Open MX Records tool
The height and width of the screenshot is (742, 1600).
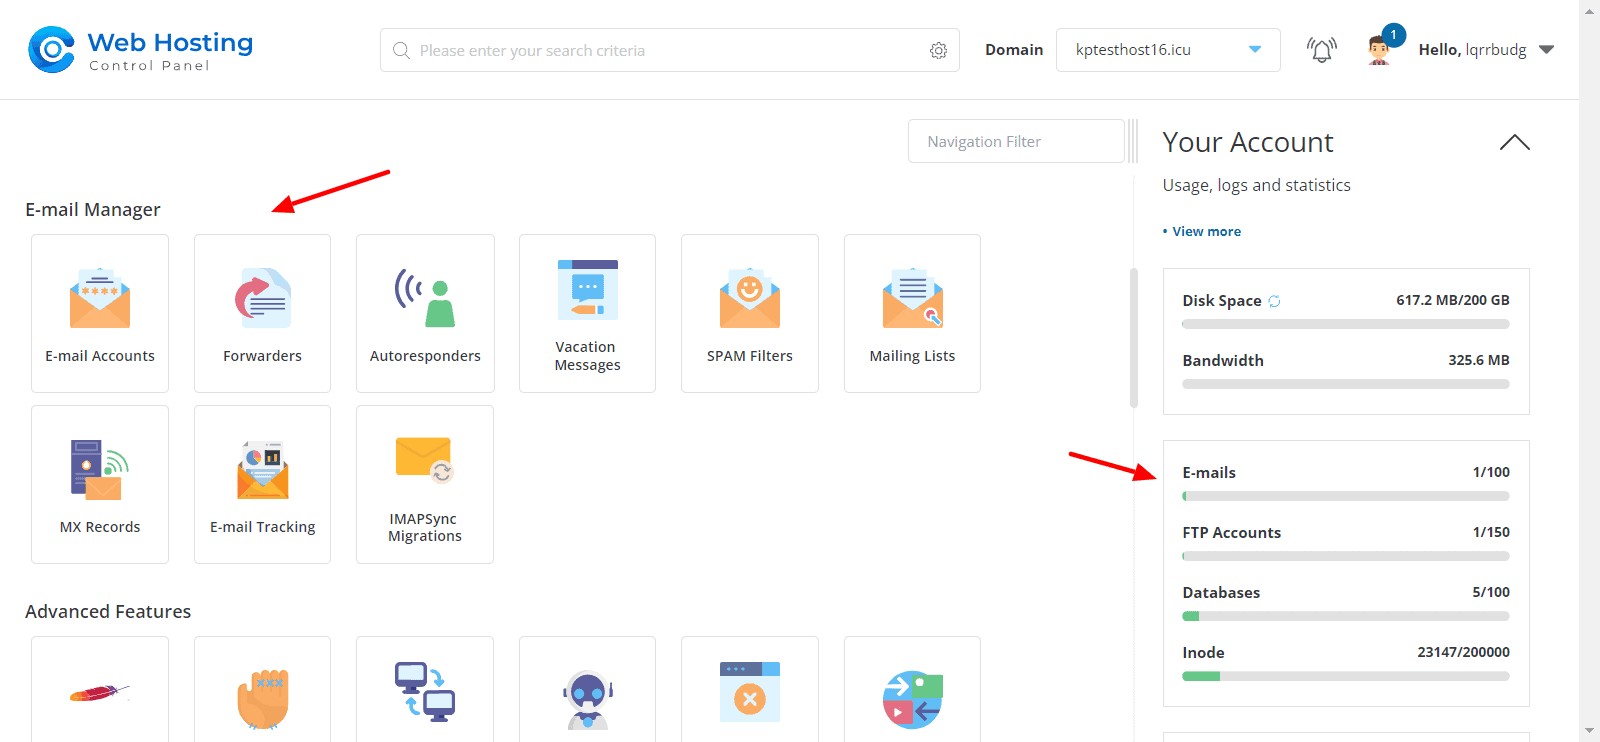[x=100, y=484]
